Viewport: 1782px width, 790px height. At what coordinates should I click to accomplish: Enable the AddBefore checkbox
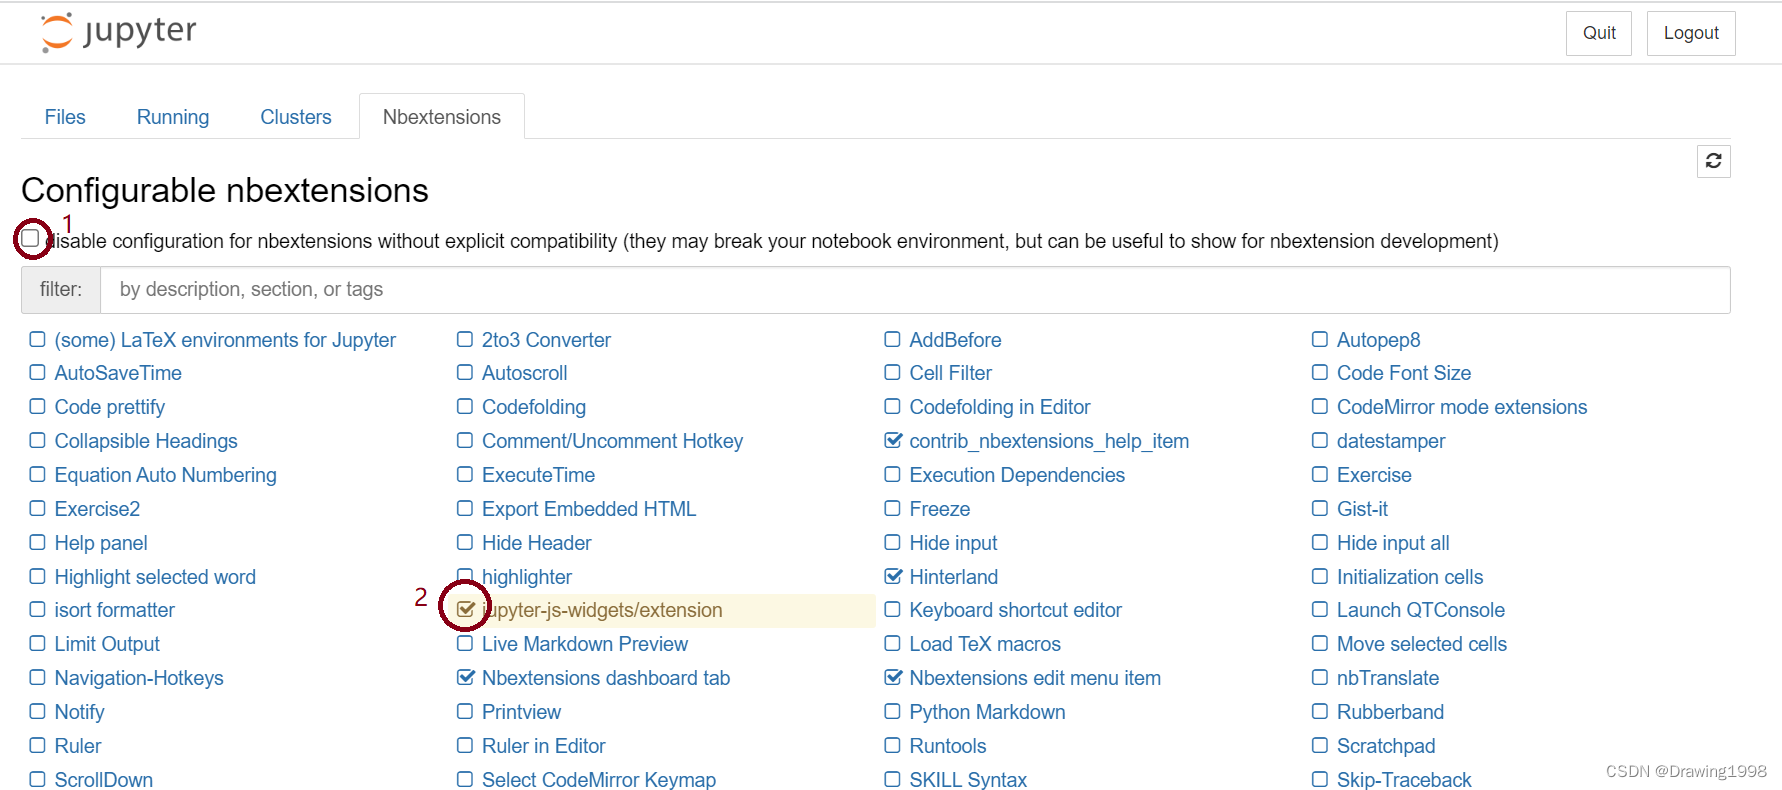893,340
